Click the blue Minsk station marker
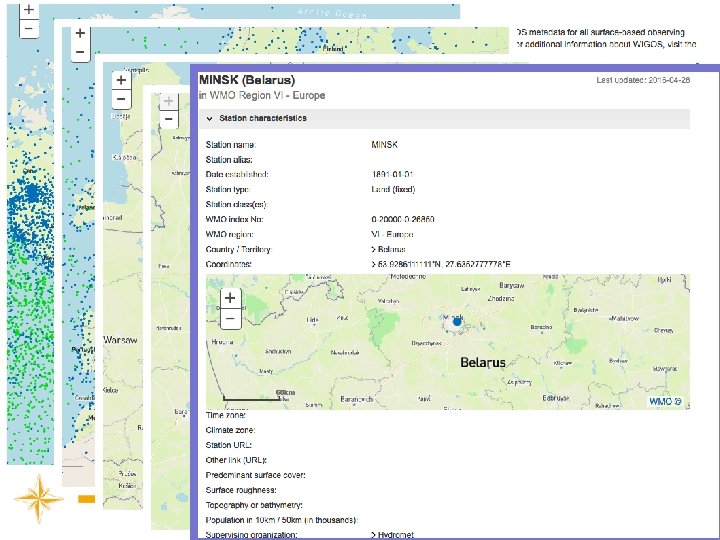The width and height of the screenshot is (720, 540). click(456, 322)
